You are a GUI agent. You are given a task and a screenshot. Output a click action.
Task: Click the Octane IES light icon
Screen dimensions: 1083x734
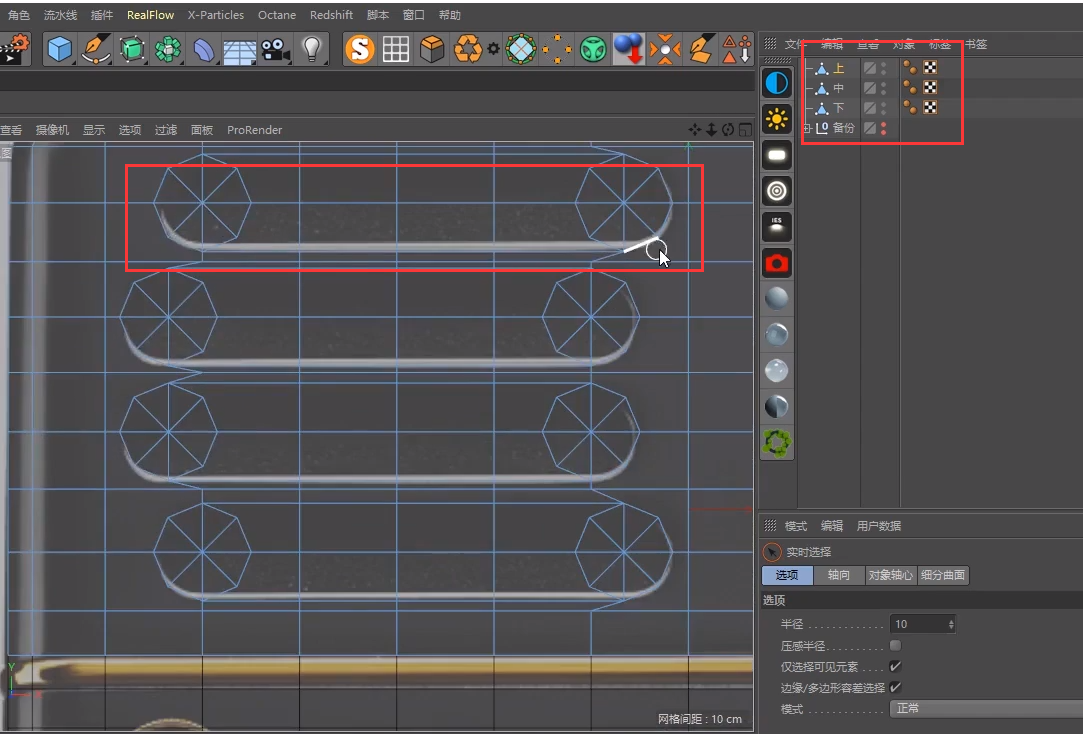(777, 227)
